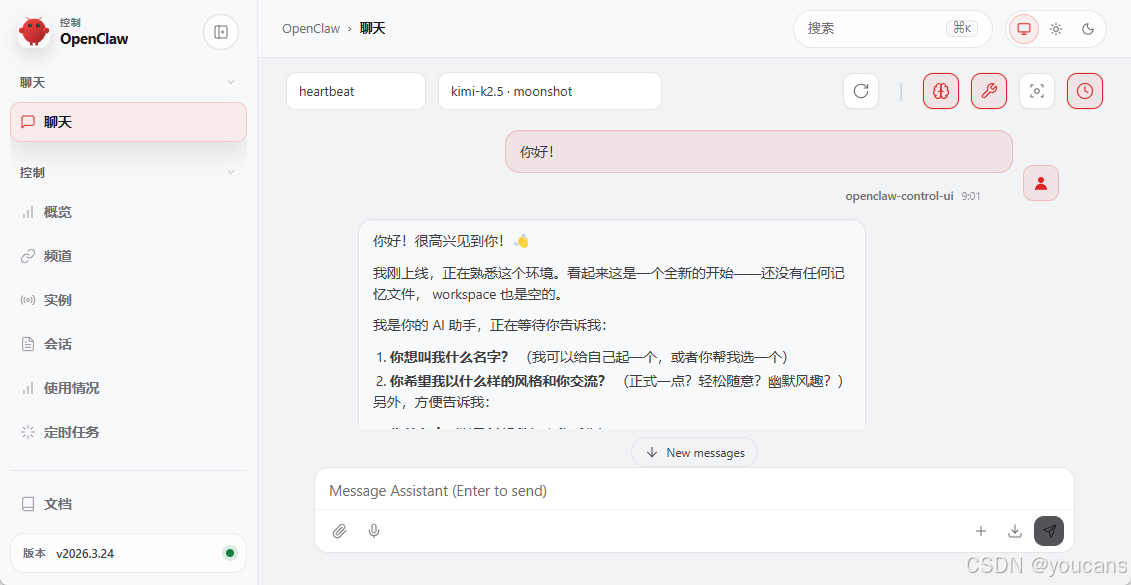Refresh the chat conversation
Image resolution: width=1131 pixels, height=585 pixels.
click(861, 91)
